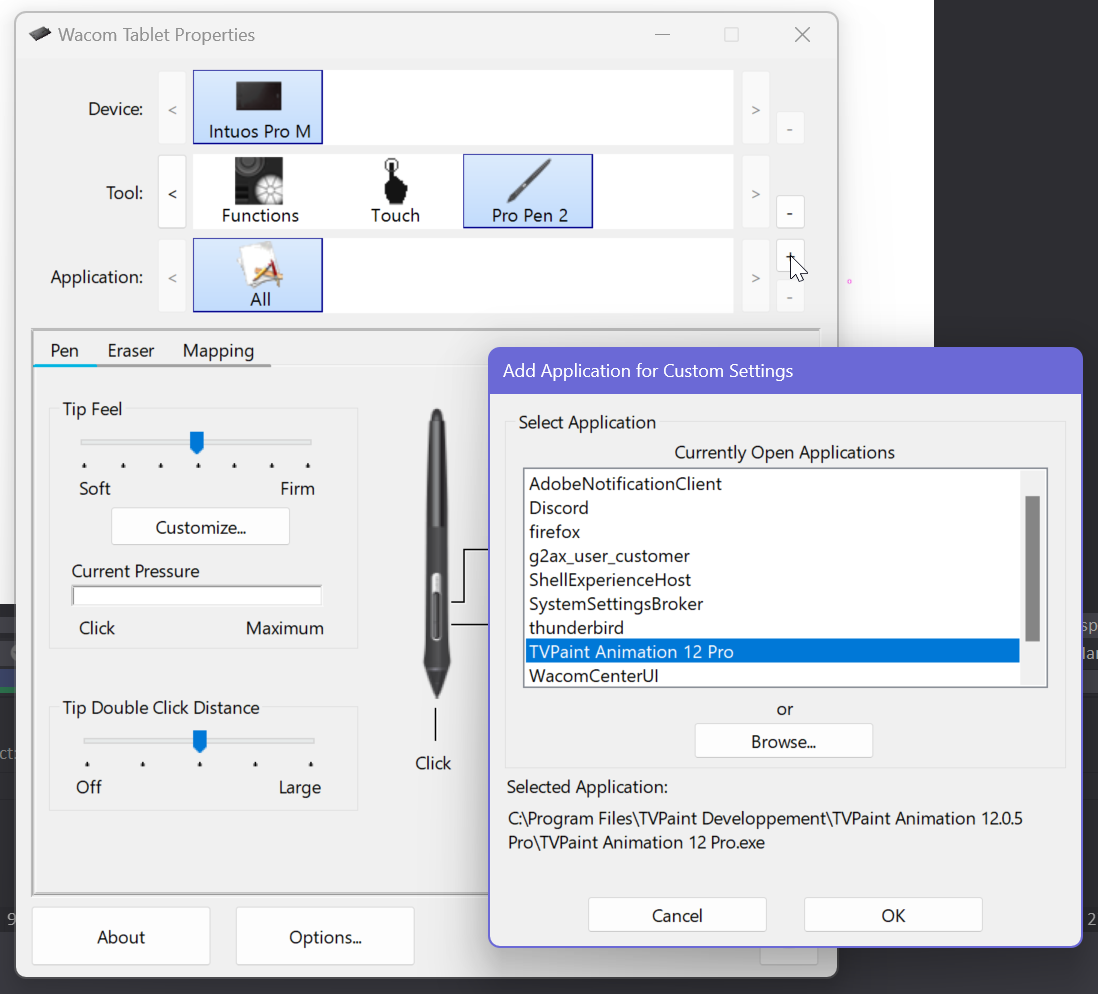Click the Current Pressure bar

[x=197, y=595]
